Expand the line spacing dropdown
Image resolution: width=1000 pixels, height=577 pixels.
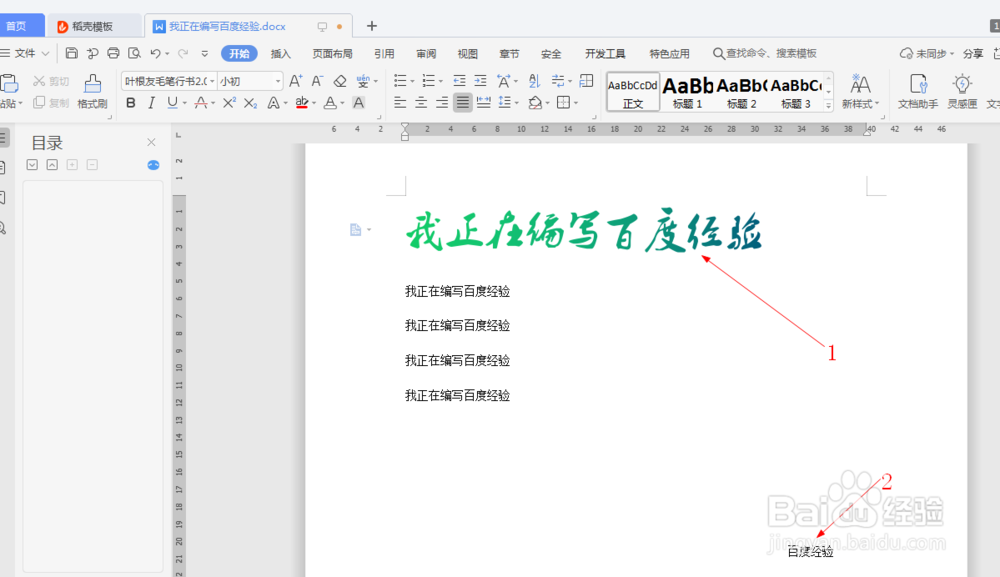pos(517,103)
